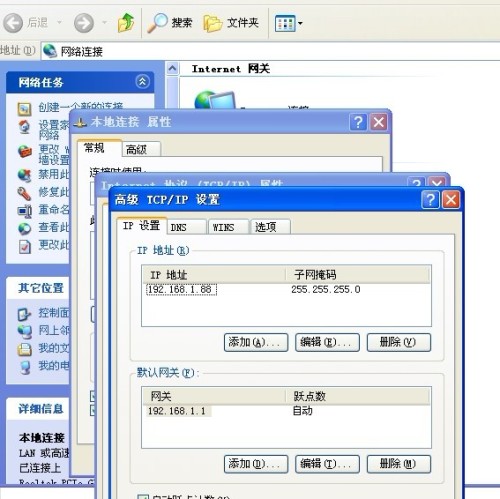500x499 pixels.
Task: Click the view connection status (查看) icon
Action: click(x=24, y=229)
